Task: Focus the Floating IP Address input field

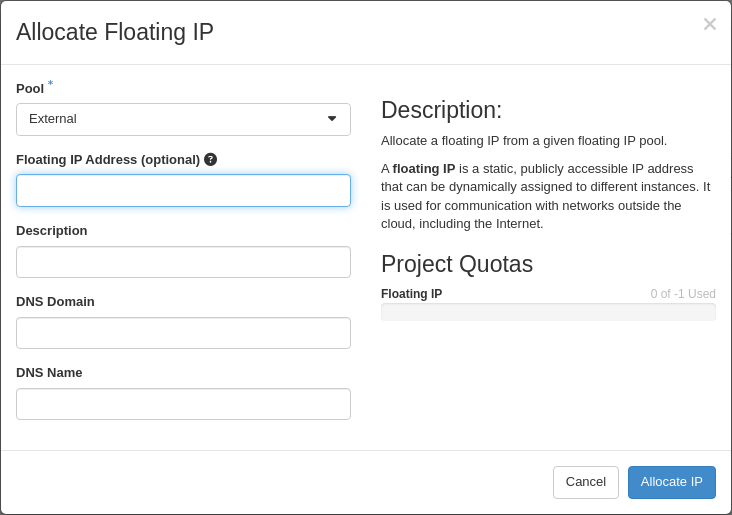Action: pos(183,190)
